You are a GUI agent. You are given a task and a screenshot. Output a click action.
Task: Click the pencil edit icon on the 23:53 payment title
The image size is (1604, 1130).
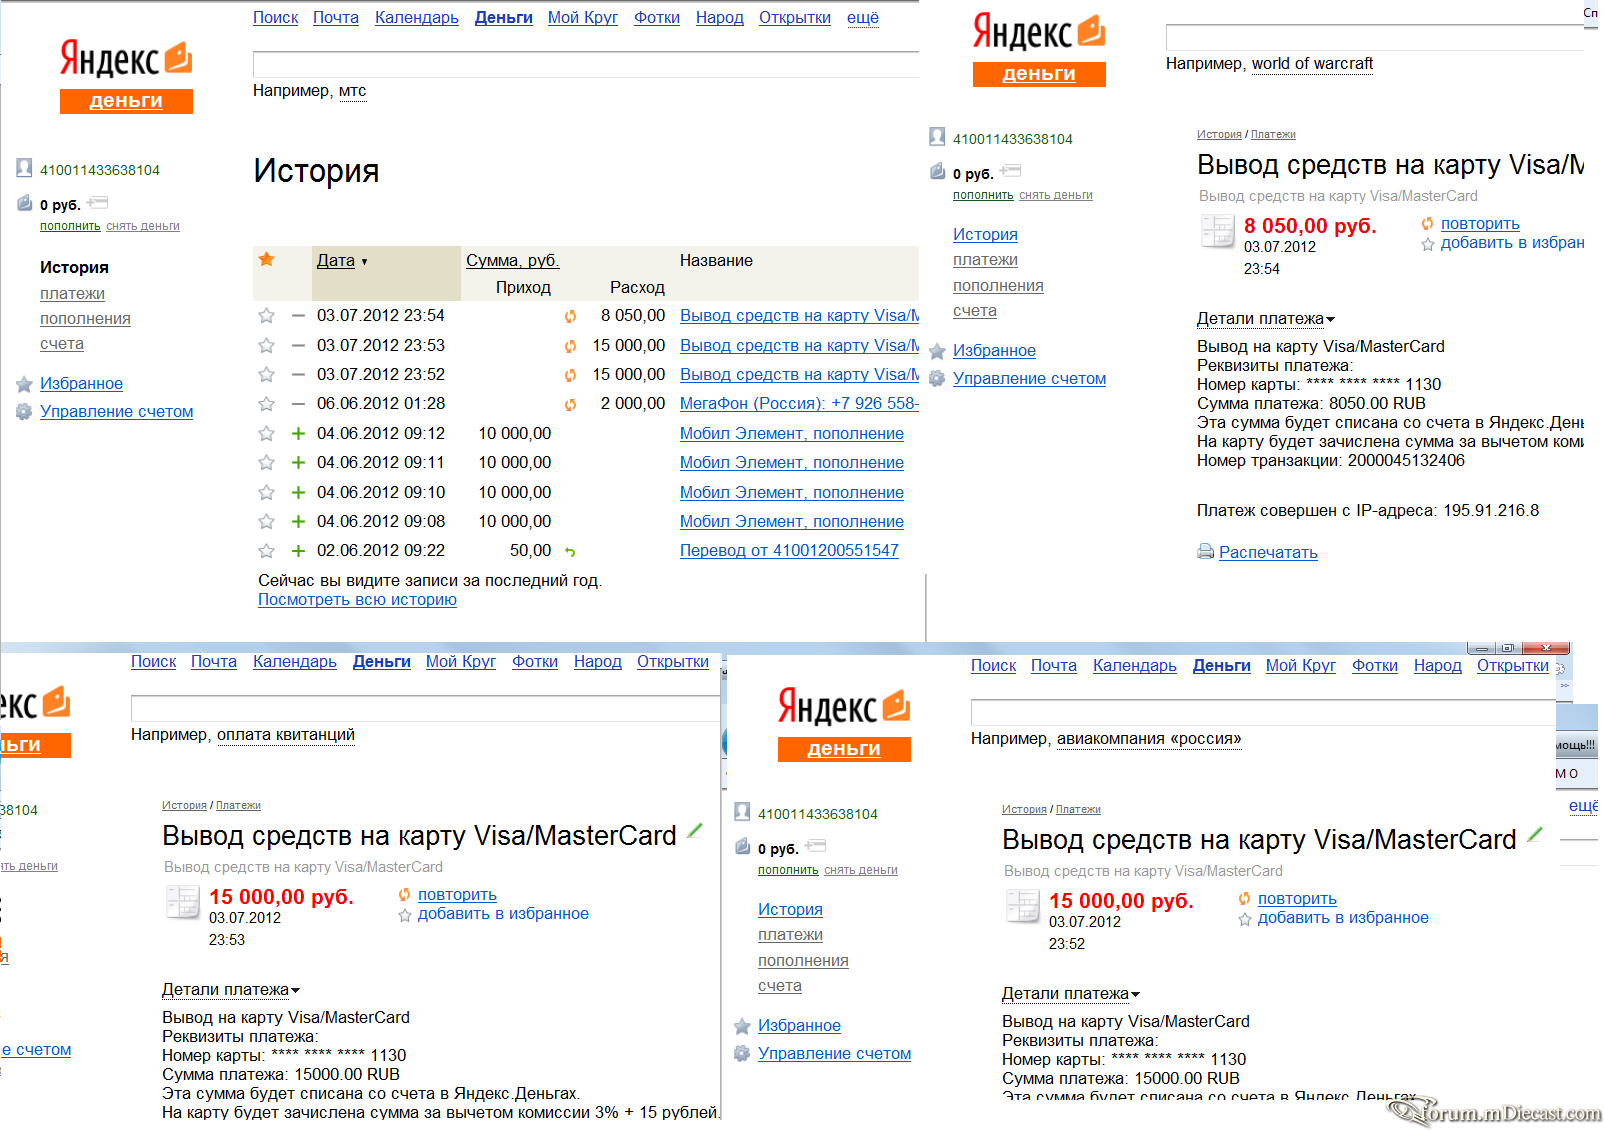tap(695, 830)
